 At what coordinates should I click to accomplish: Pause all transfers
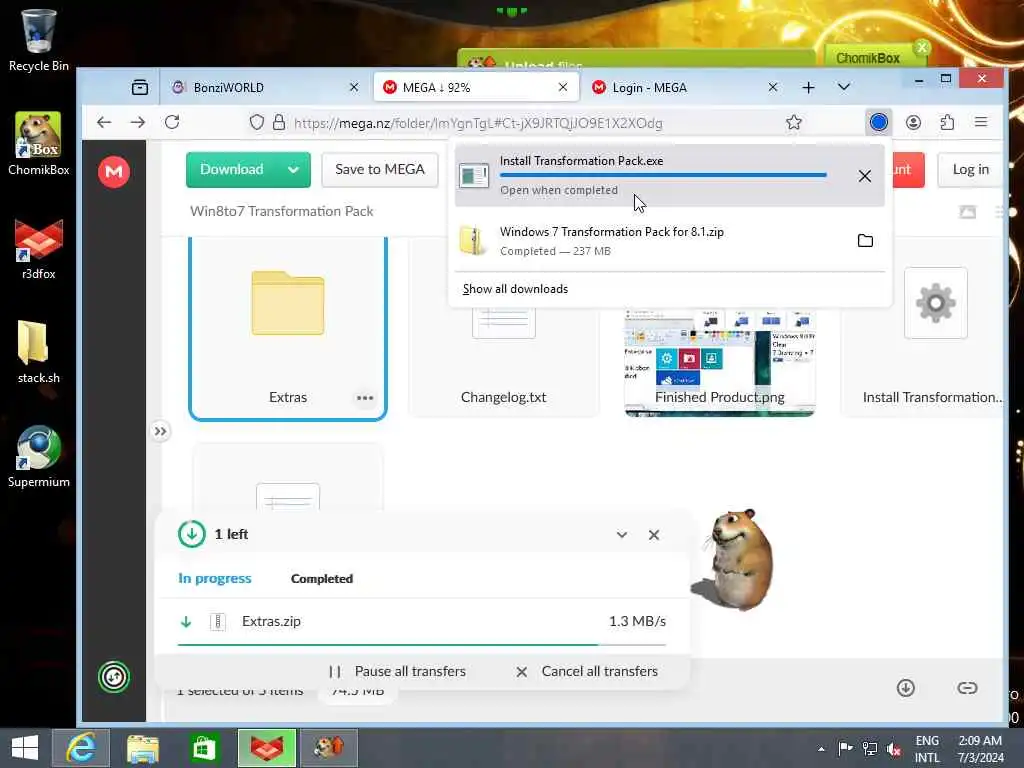[397, 671]
